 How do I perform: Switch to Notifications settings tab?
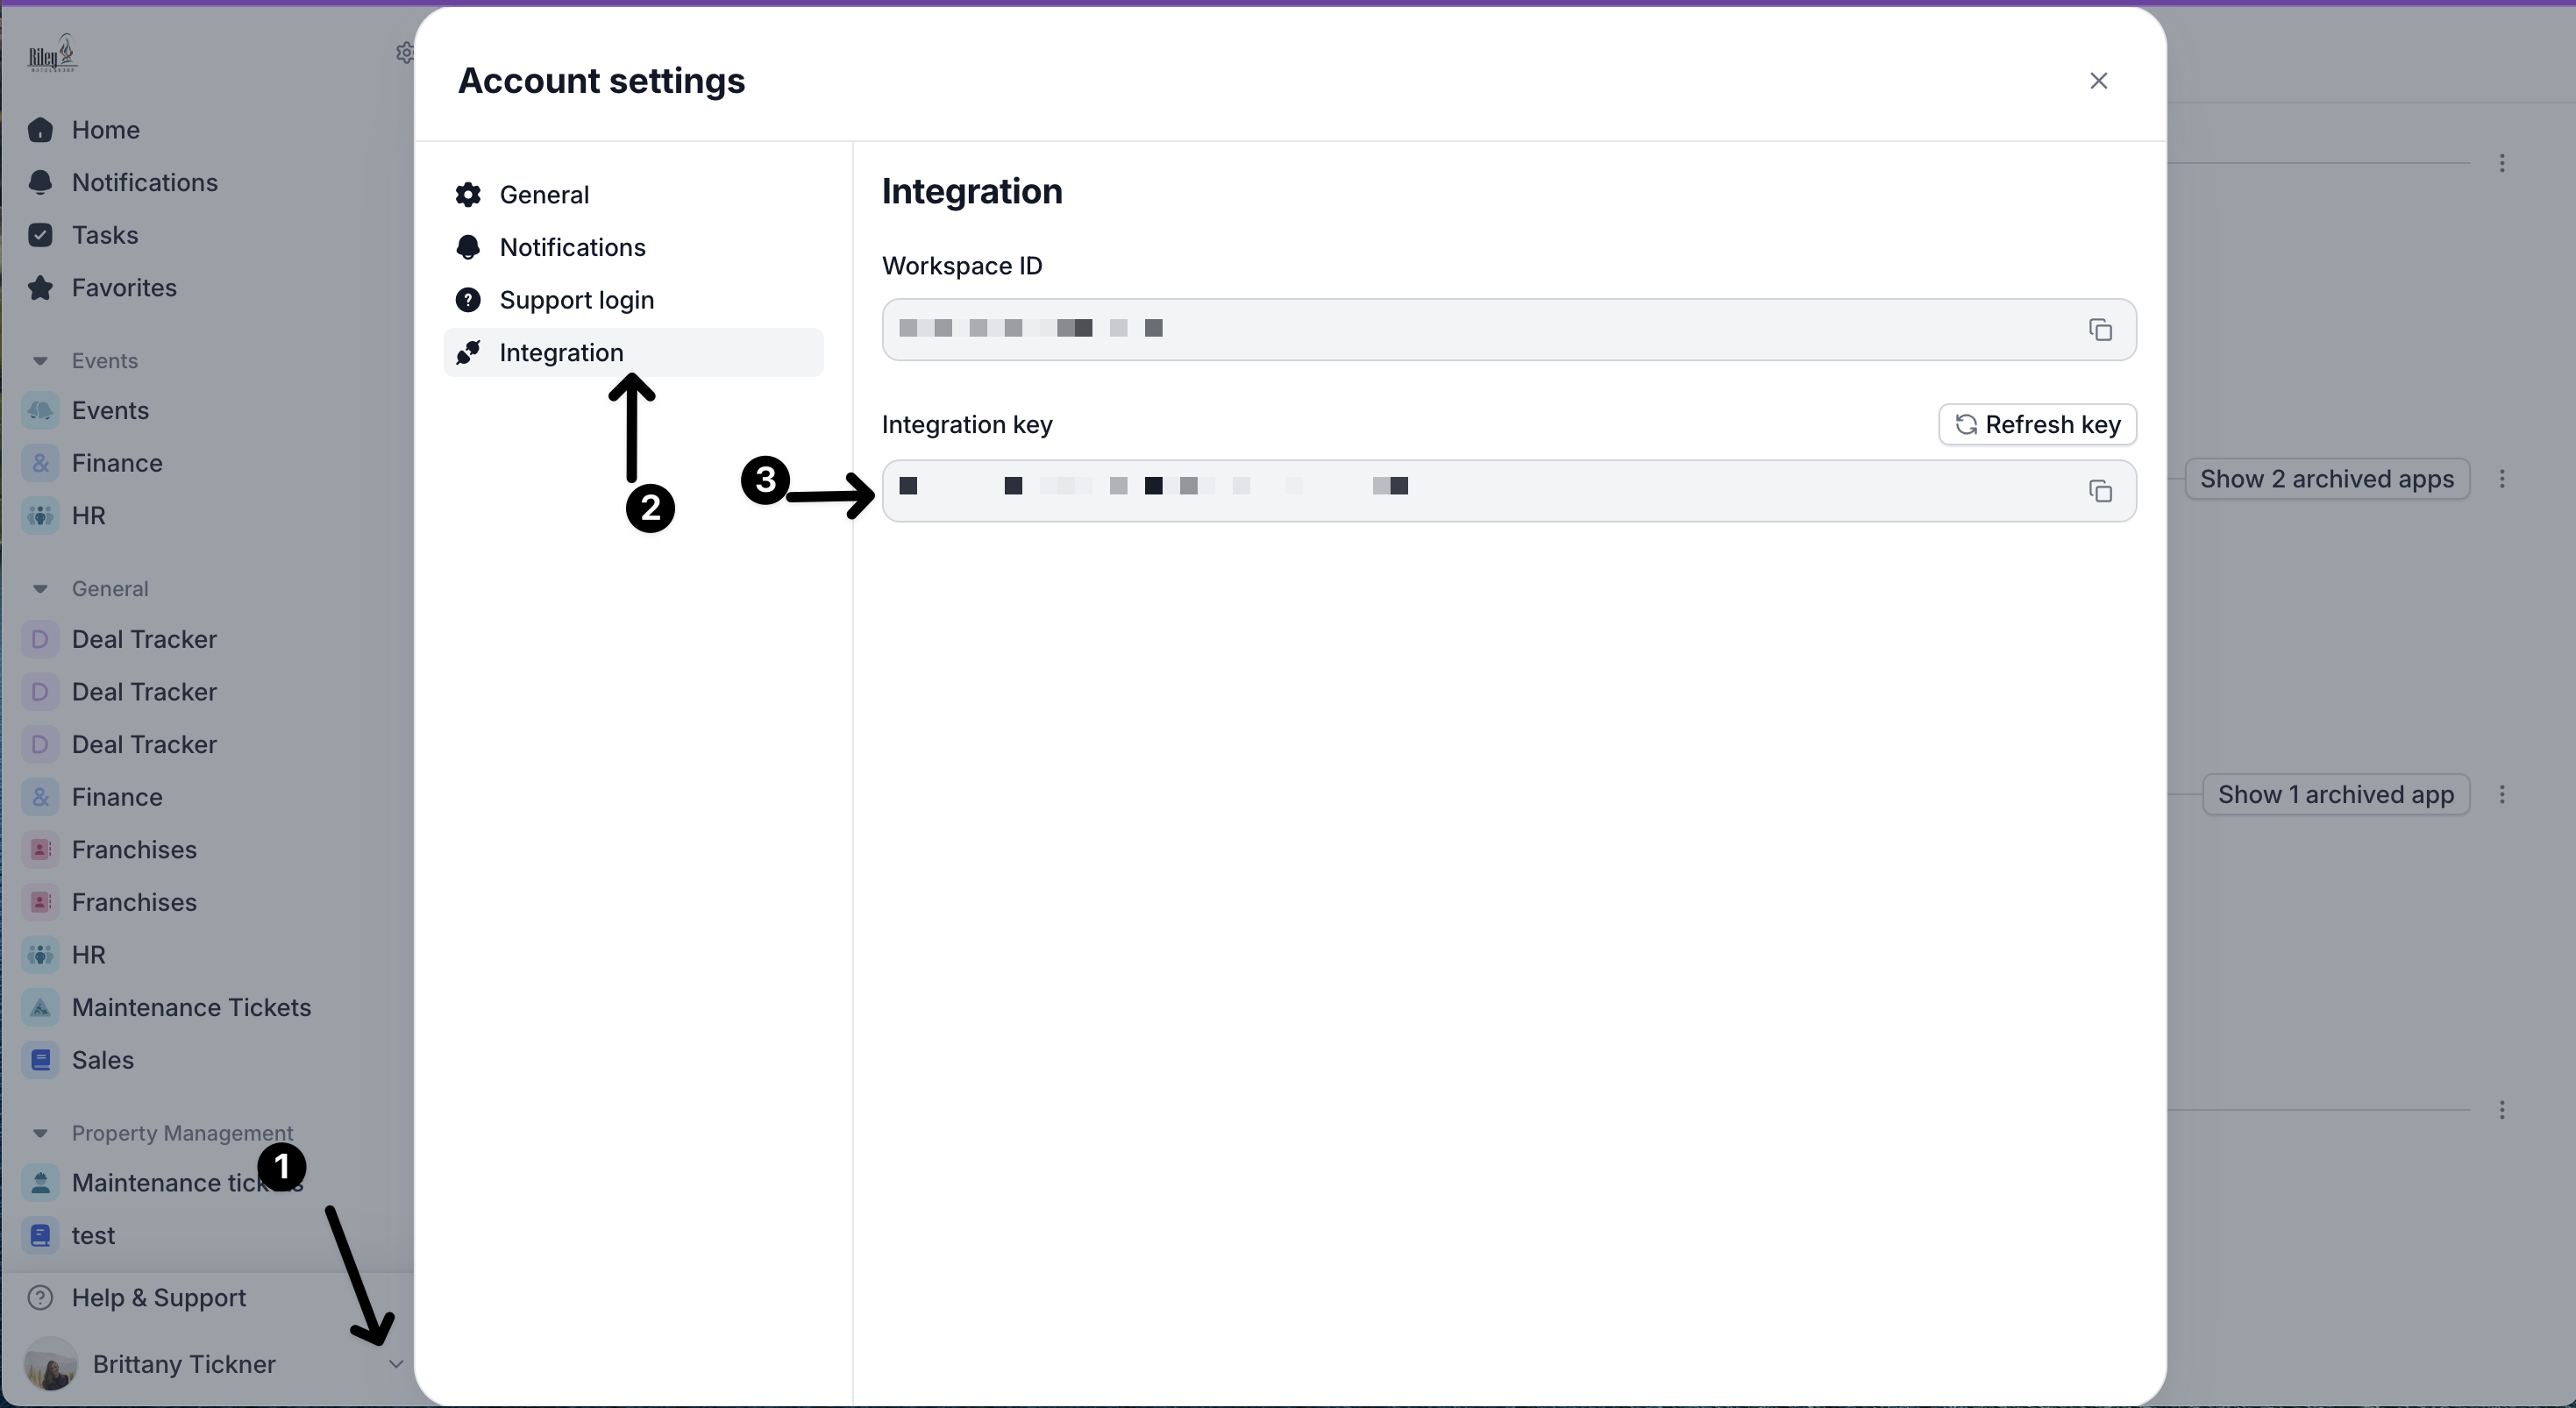[572, 247]
